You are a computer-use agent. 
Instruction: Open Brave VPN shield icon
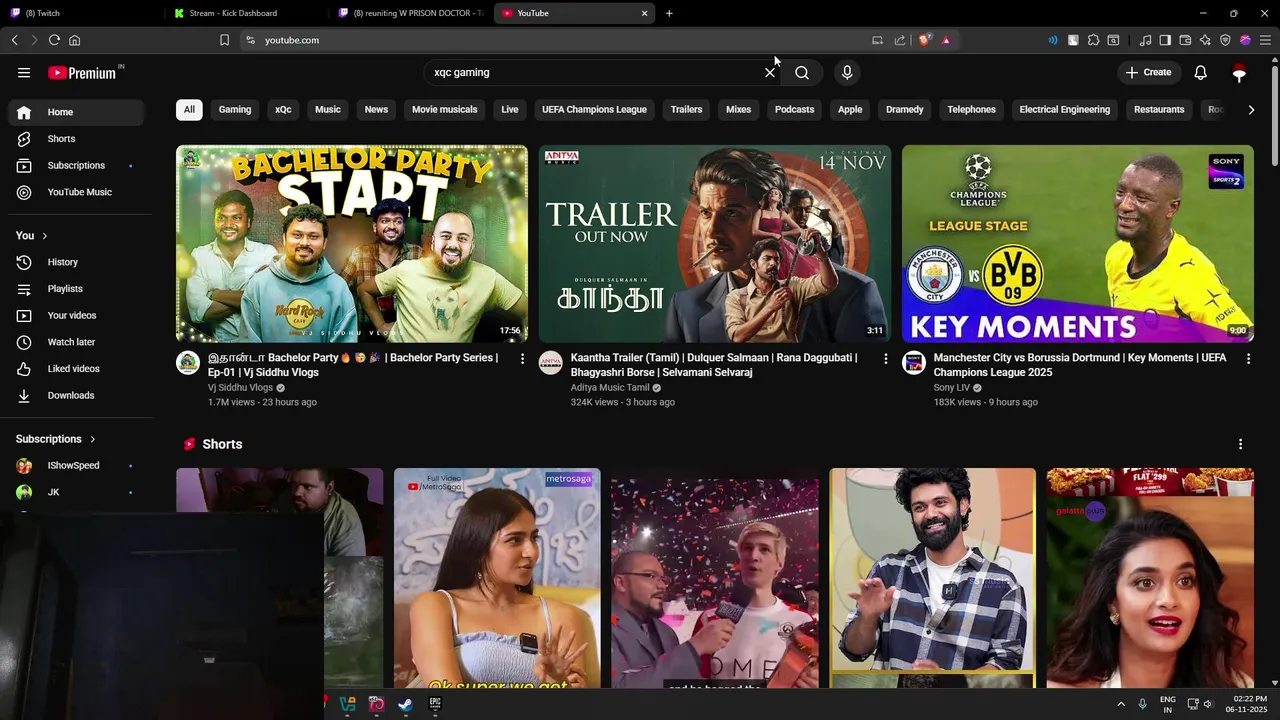1225,40
